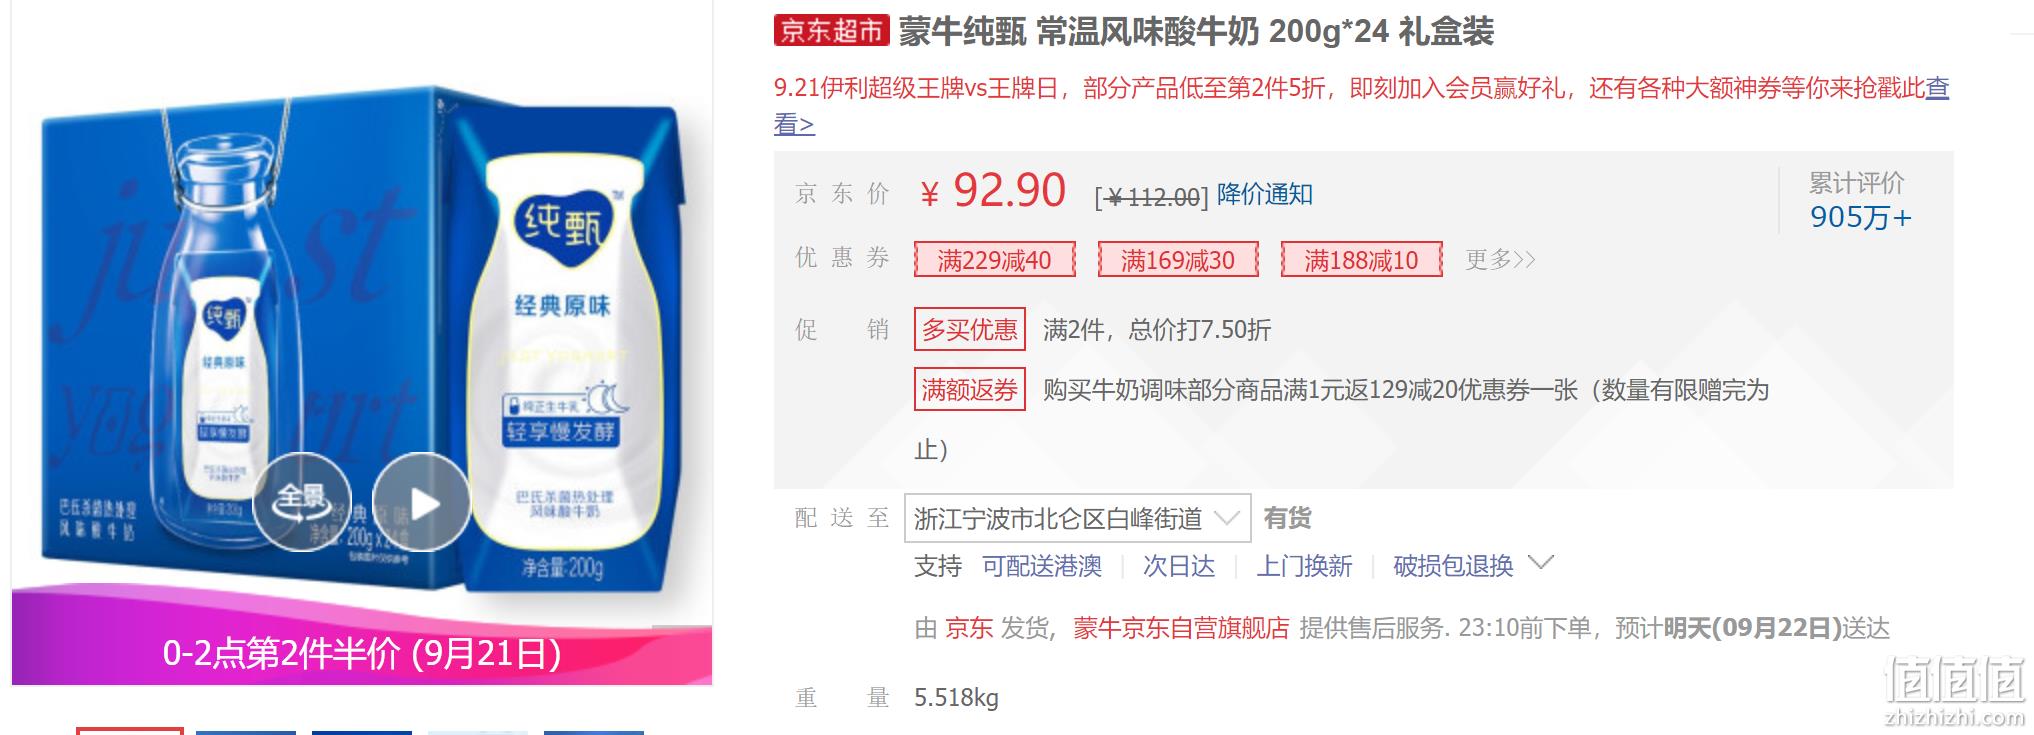Image resolution: width=2034 pixels, height=735 pixels.
Task: Open the 上门换新 service link
Action: [x=1304, y=566]
